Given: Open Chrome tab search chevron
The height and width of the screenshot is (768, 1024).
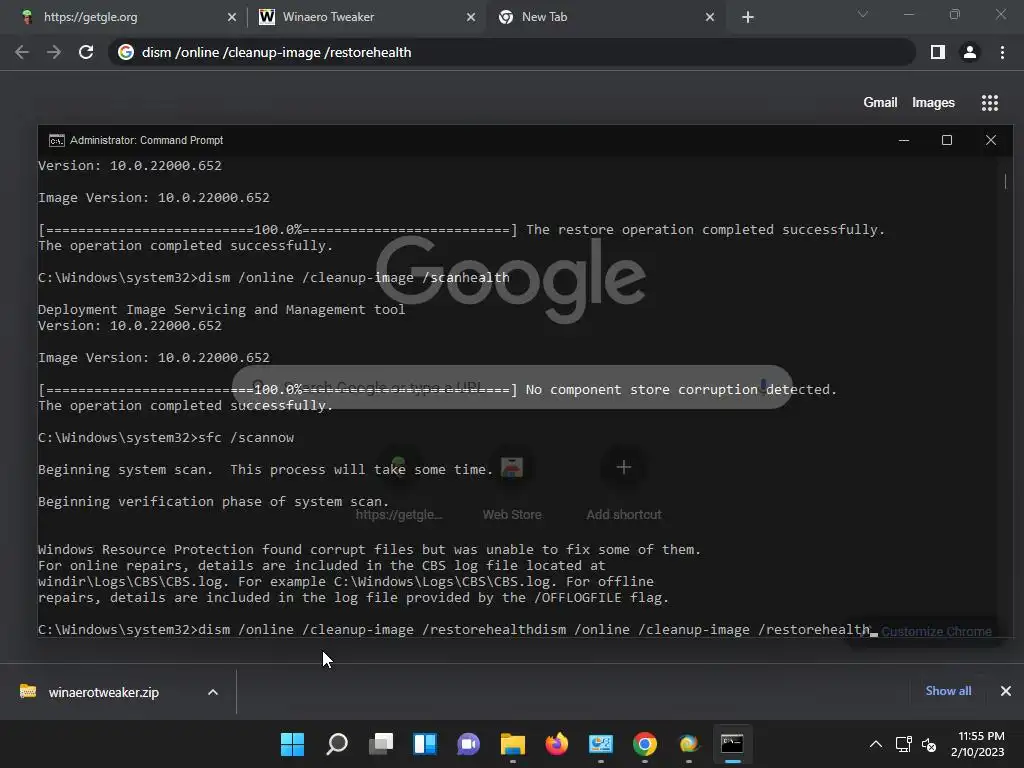Looking at the screenshot, I should 863,14.
